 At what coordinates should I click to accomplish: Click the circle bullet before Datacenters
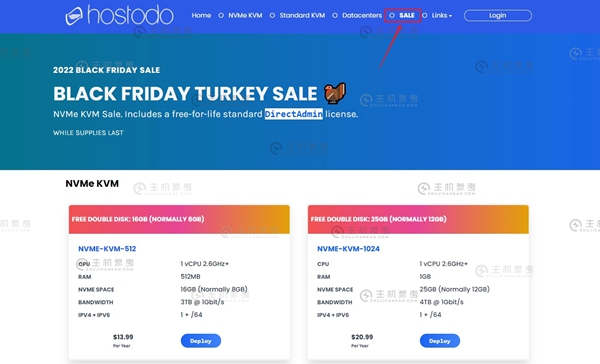pos(335,16)
